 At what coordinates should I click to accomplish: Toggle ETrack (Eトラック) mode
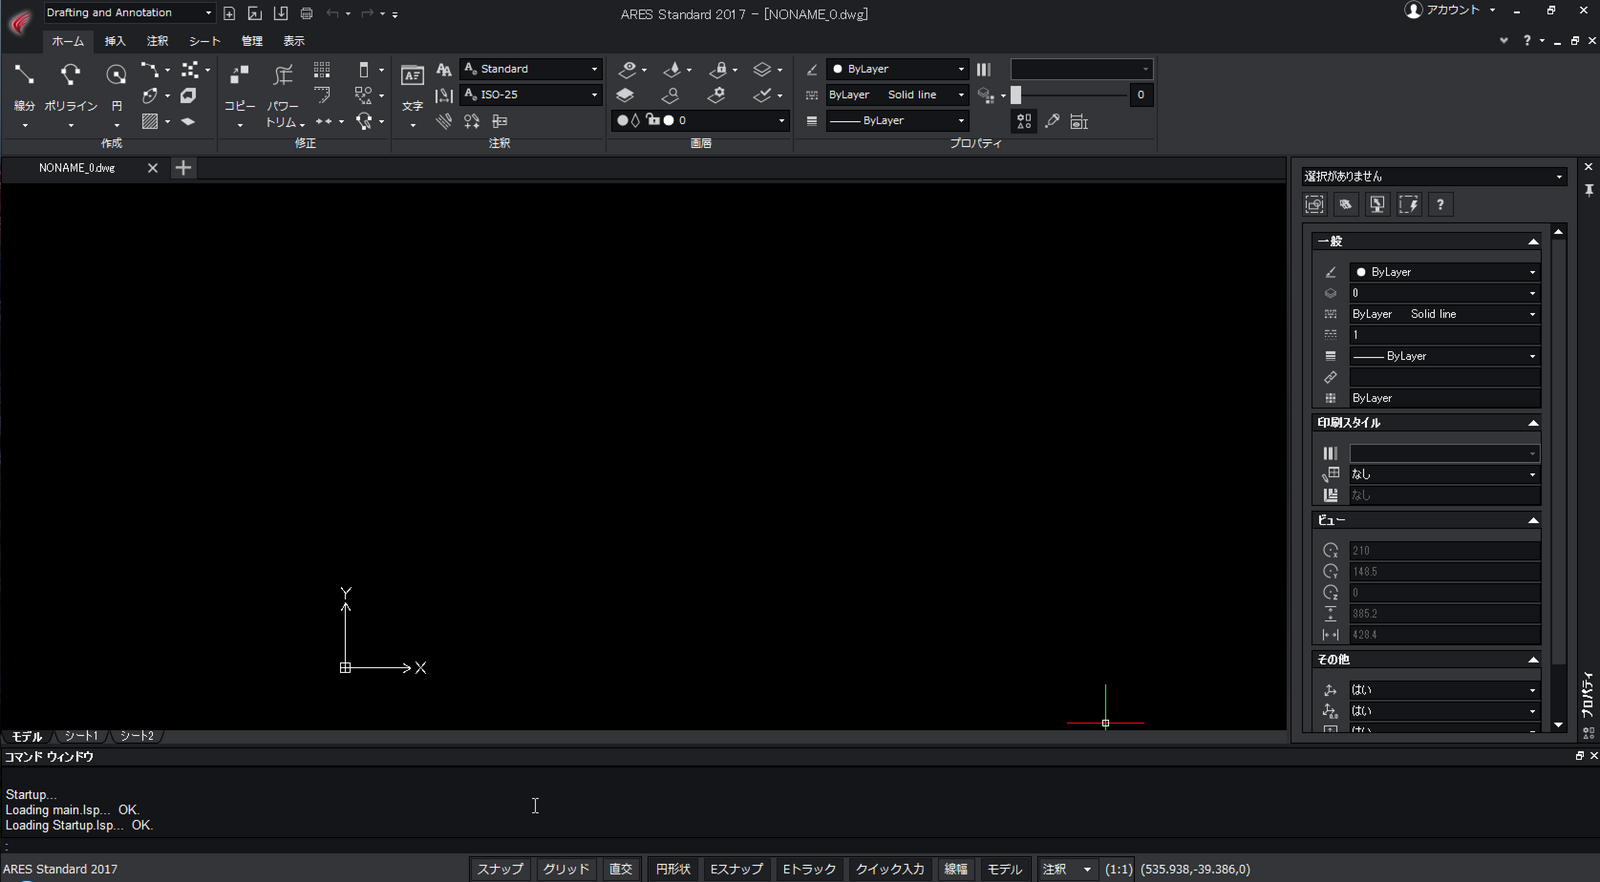pos(809,869)
